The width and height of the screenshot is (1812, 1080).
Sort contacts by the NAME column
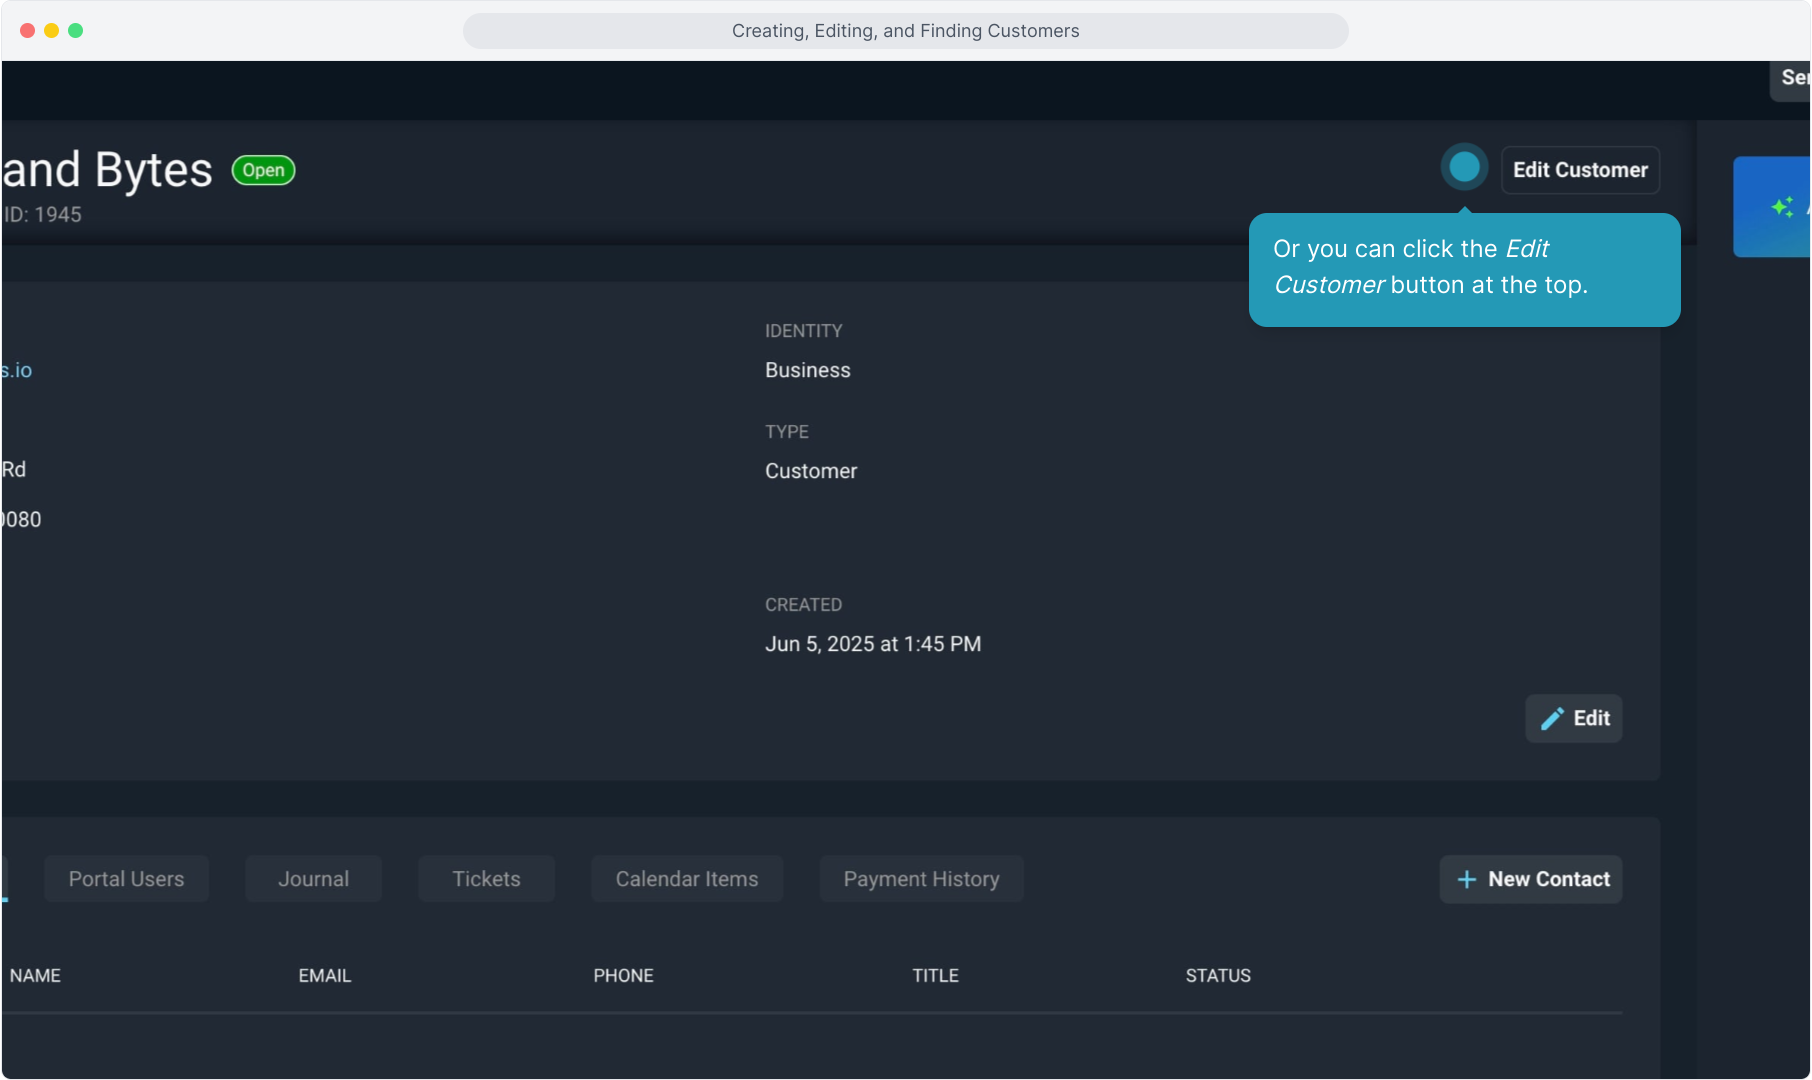coord(35,975)
